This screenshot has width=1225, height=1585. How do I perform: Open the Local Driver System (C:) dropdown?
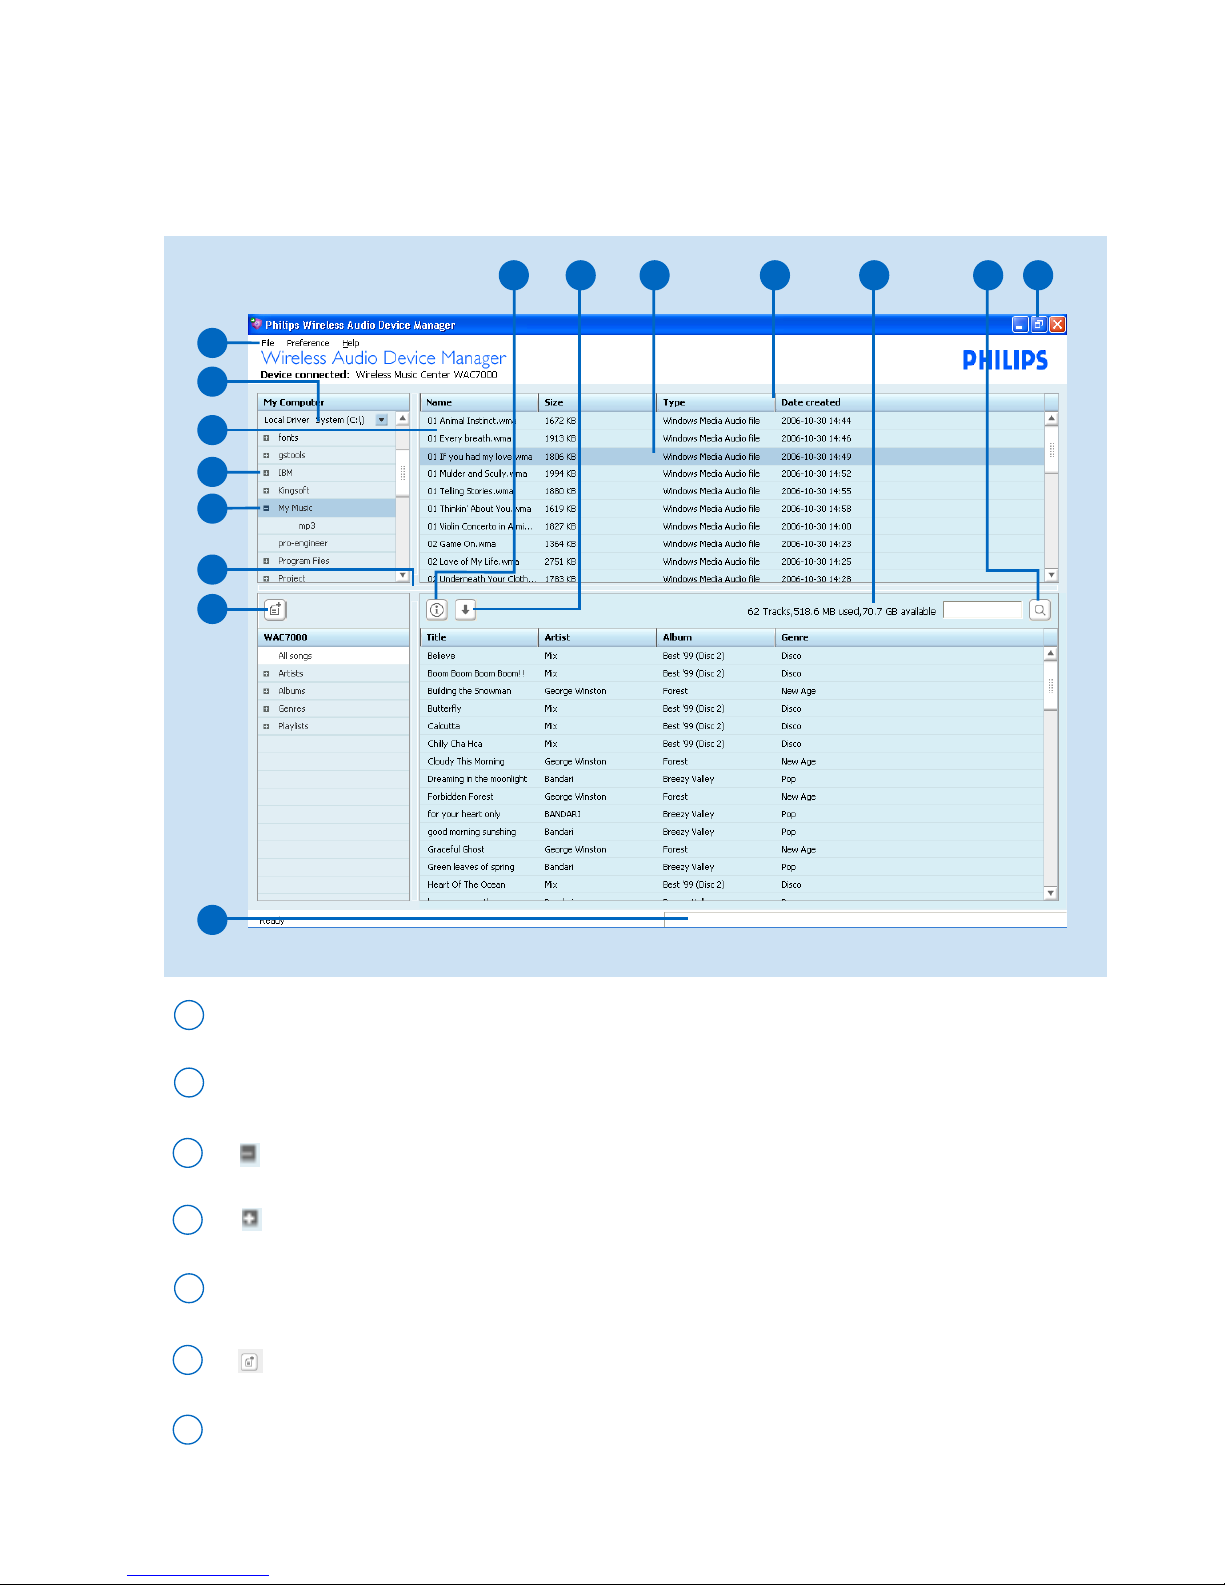click(381, 420)
